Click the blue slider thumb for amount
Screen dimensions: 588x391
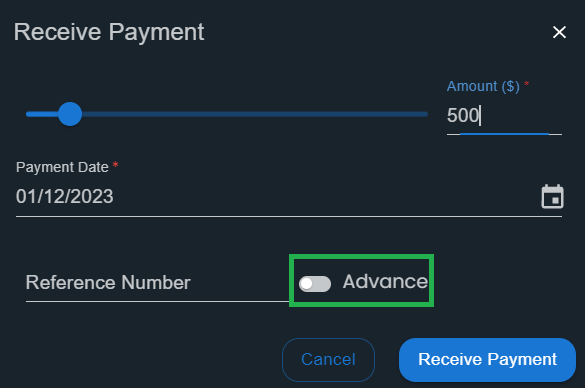click(70, 114)
